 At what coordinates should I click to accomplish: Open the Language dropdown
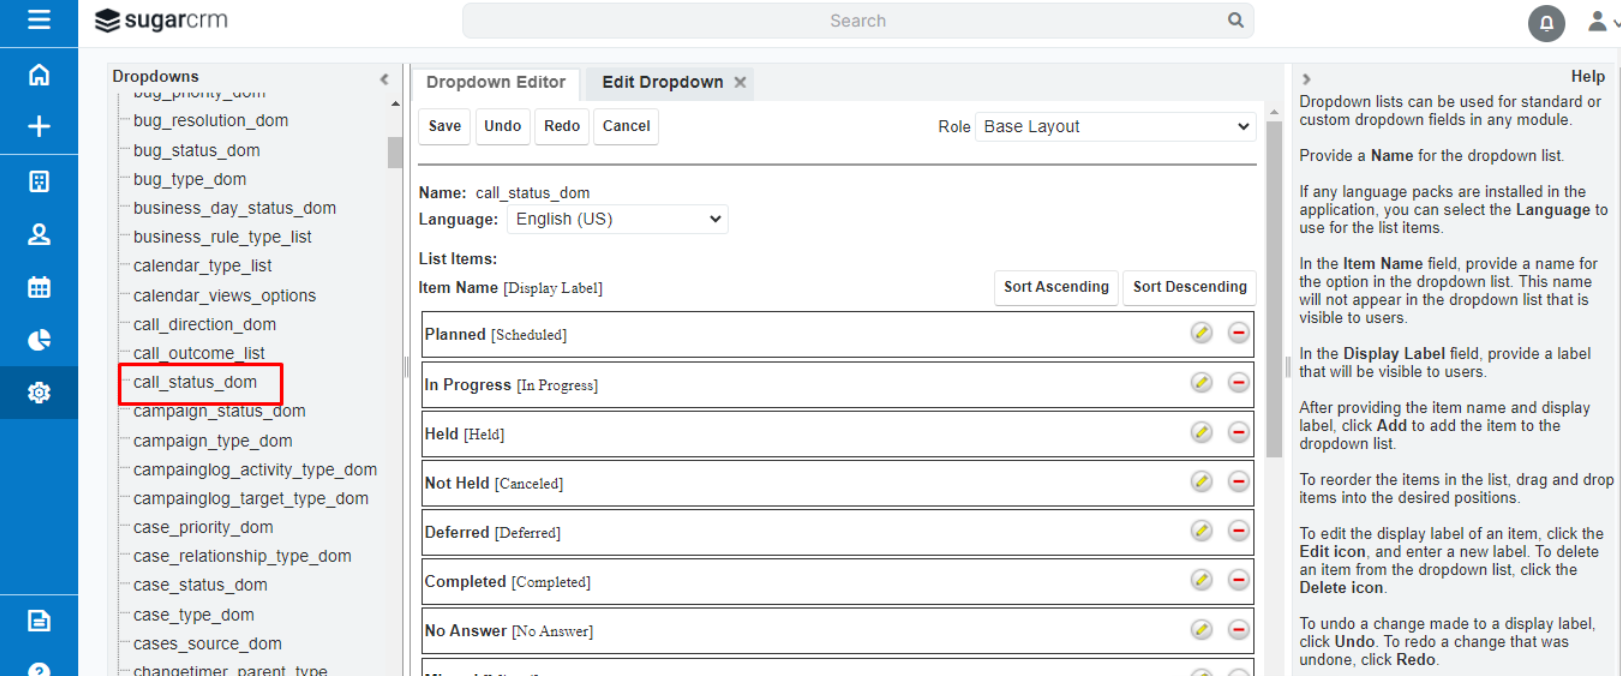(x=617, y=219)
